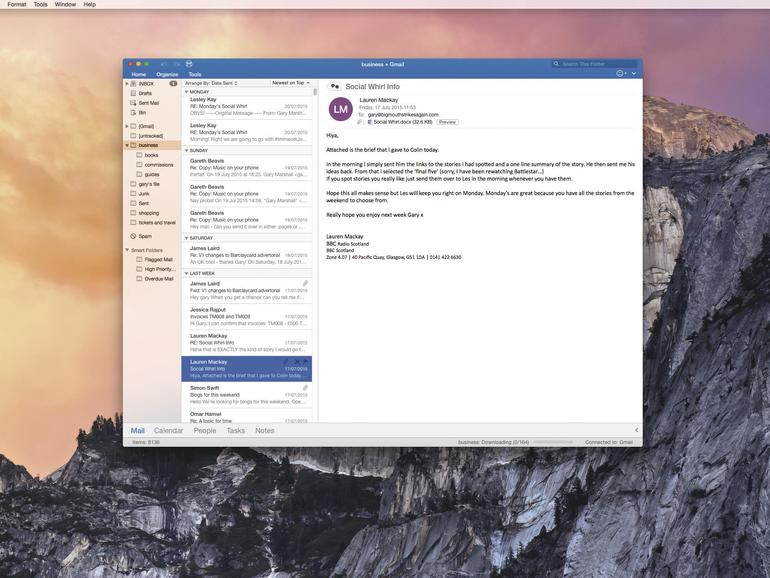Expand the INBOX folder

(127, 84)
